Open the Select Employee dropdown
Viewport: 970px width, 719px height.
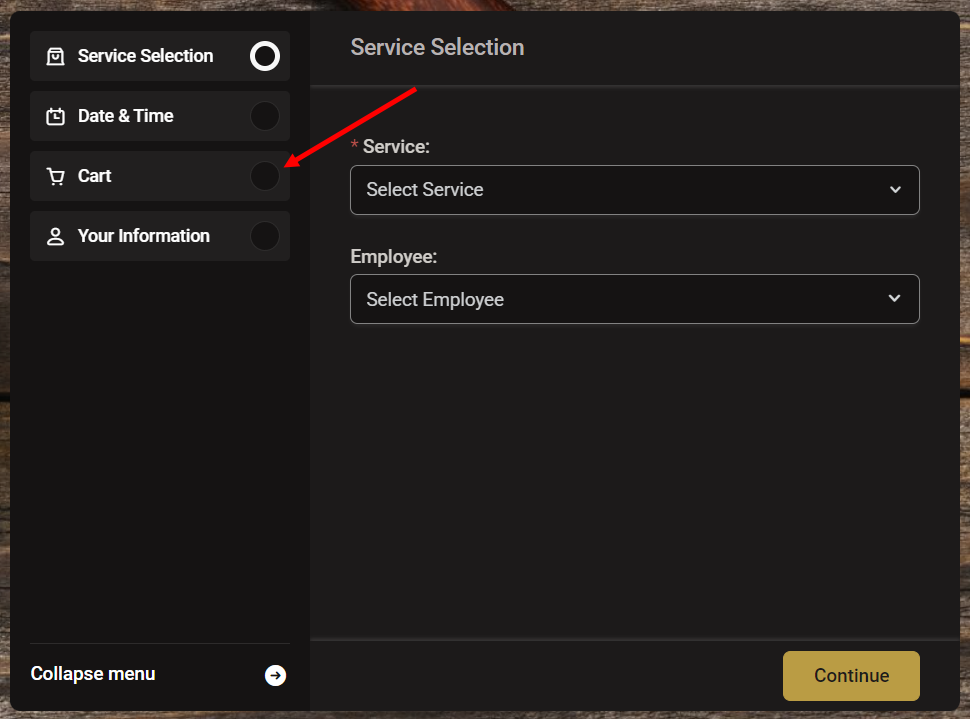620,299
